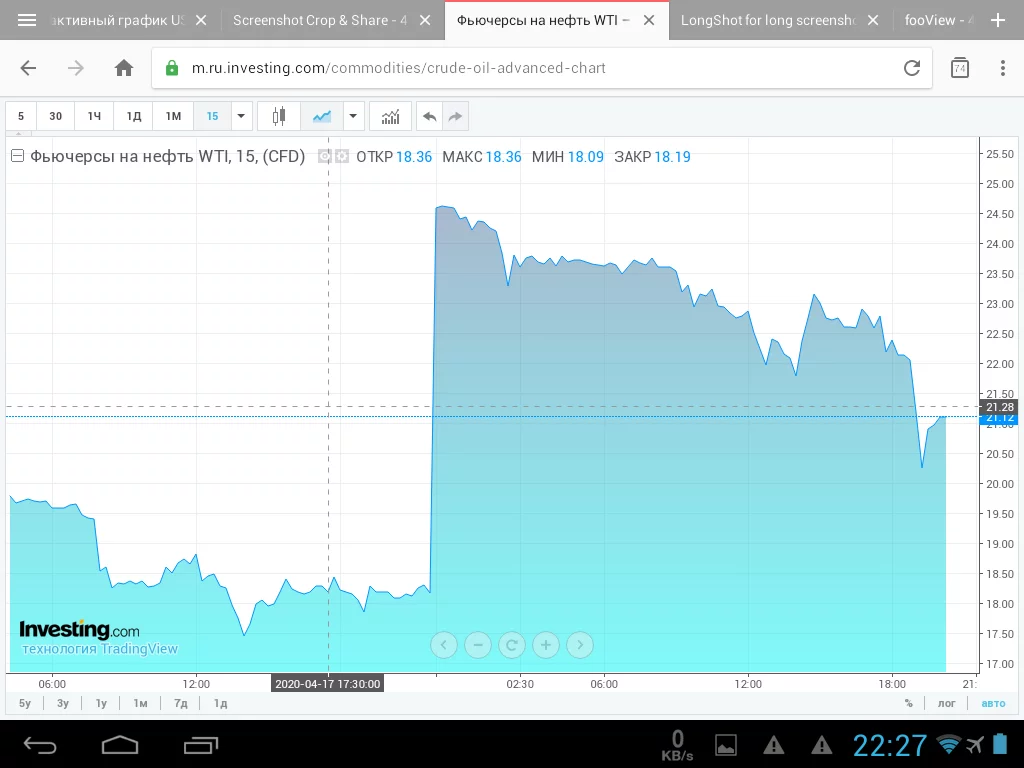Shift chart left with arrow button
The image size is (1024, 768).
pos(444,645)
